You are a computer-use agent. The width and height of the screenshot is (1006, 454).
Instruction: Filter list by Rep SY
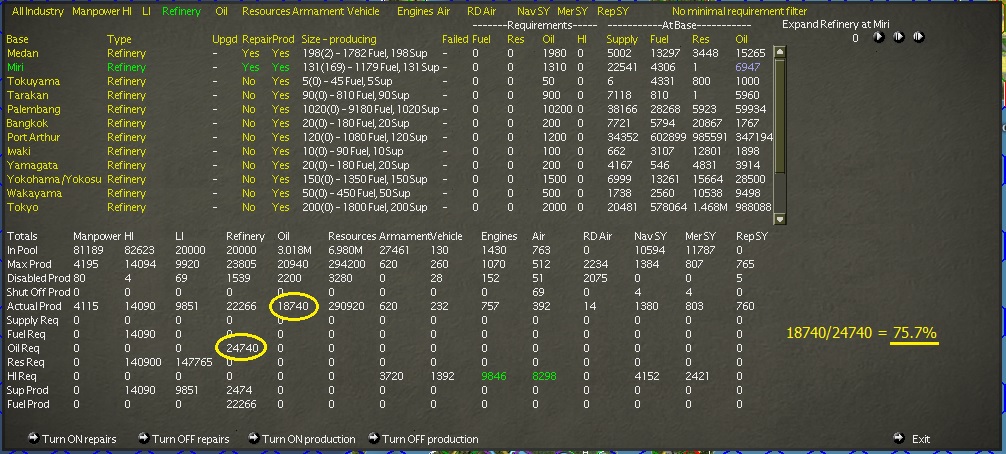(x=611, y=12)
